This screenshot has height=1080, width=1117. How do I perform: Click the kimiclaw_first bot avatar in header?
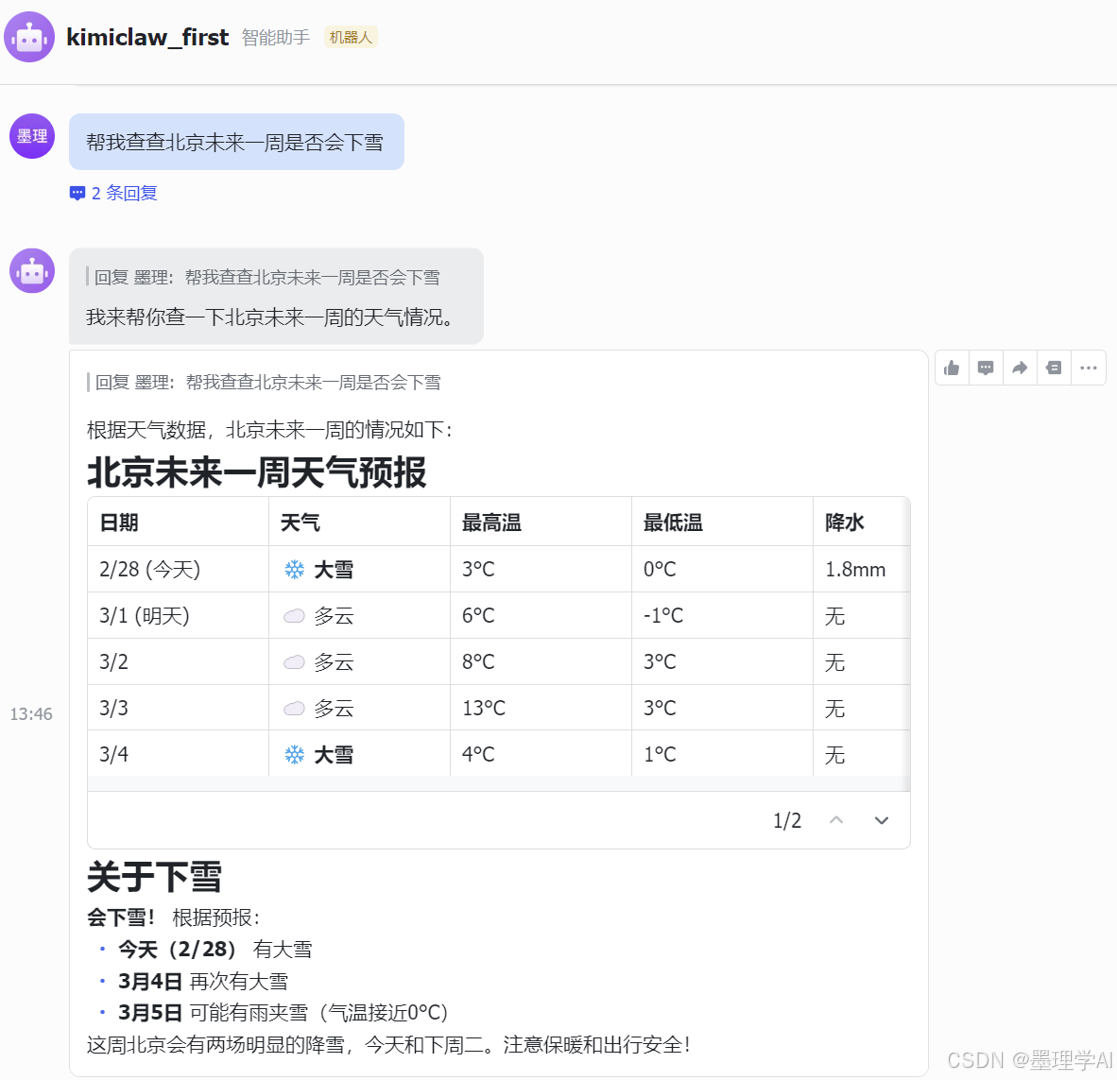29,37
